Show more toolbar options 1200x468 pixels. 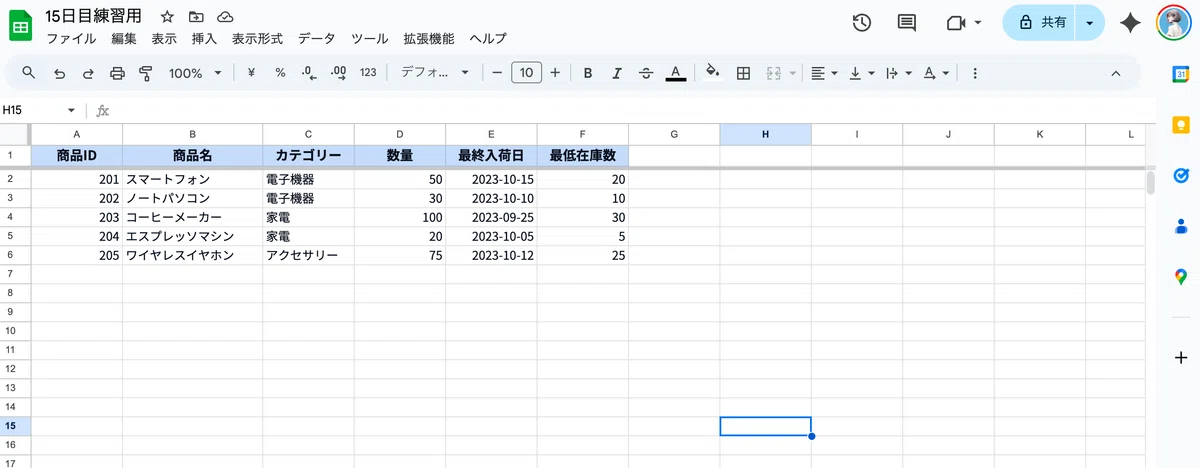click(x=975, y=73)
